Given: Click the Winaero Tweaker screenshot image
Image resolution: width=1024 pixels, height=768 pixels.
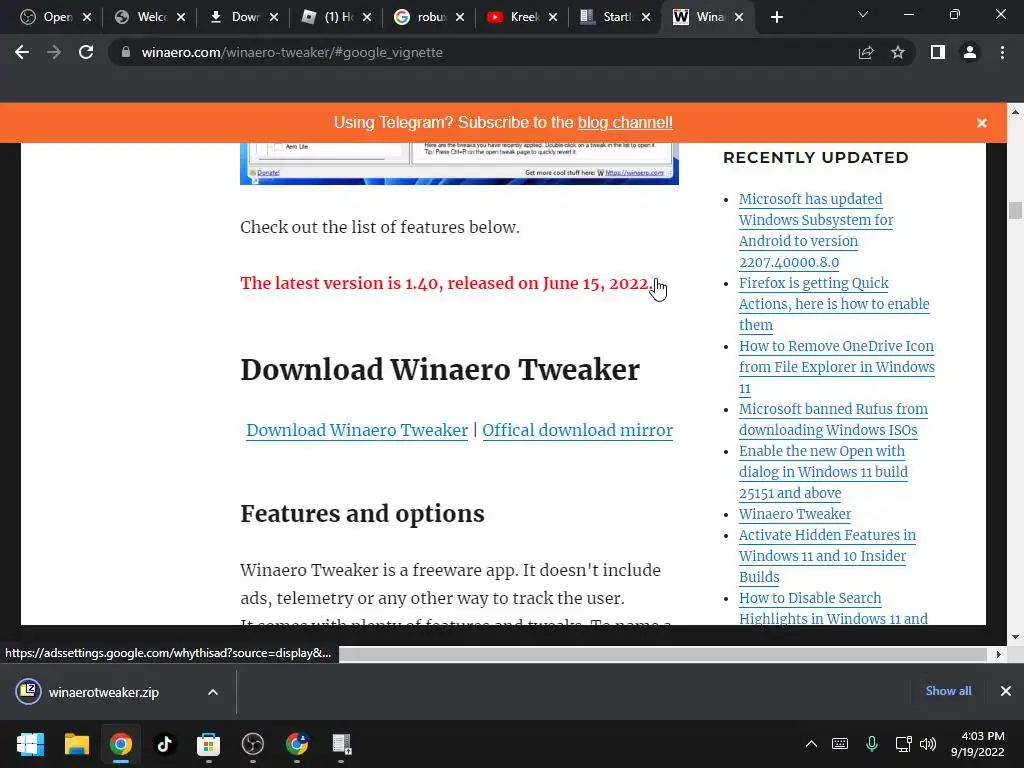Looking at the screenshot, I should click(x=459, y=163).
